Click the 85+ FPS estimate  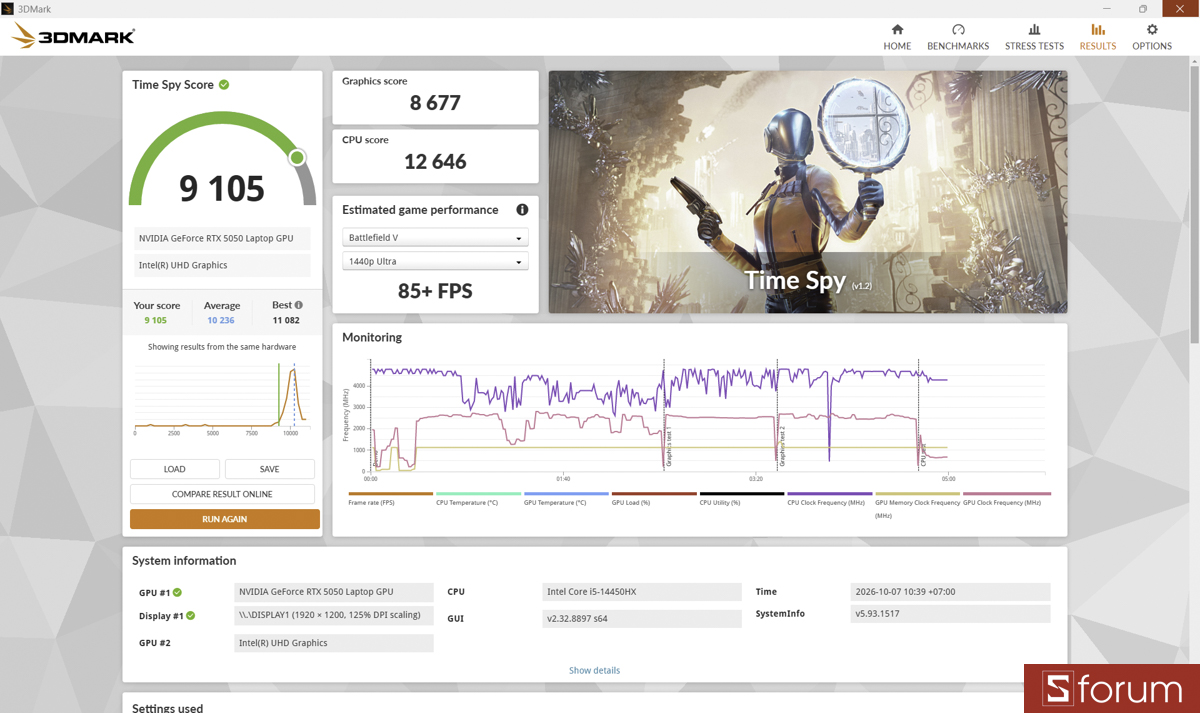[x=435, y=291]
